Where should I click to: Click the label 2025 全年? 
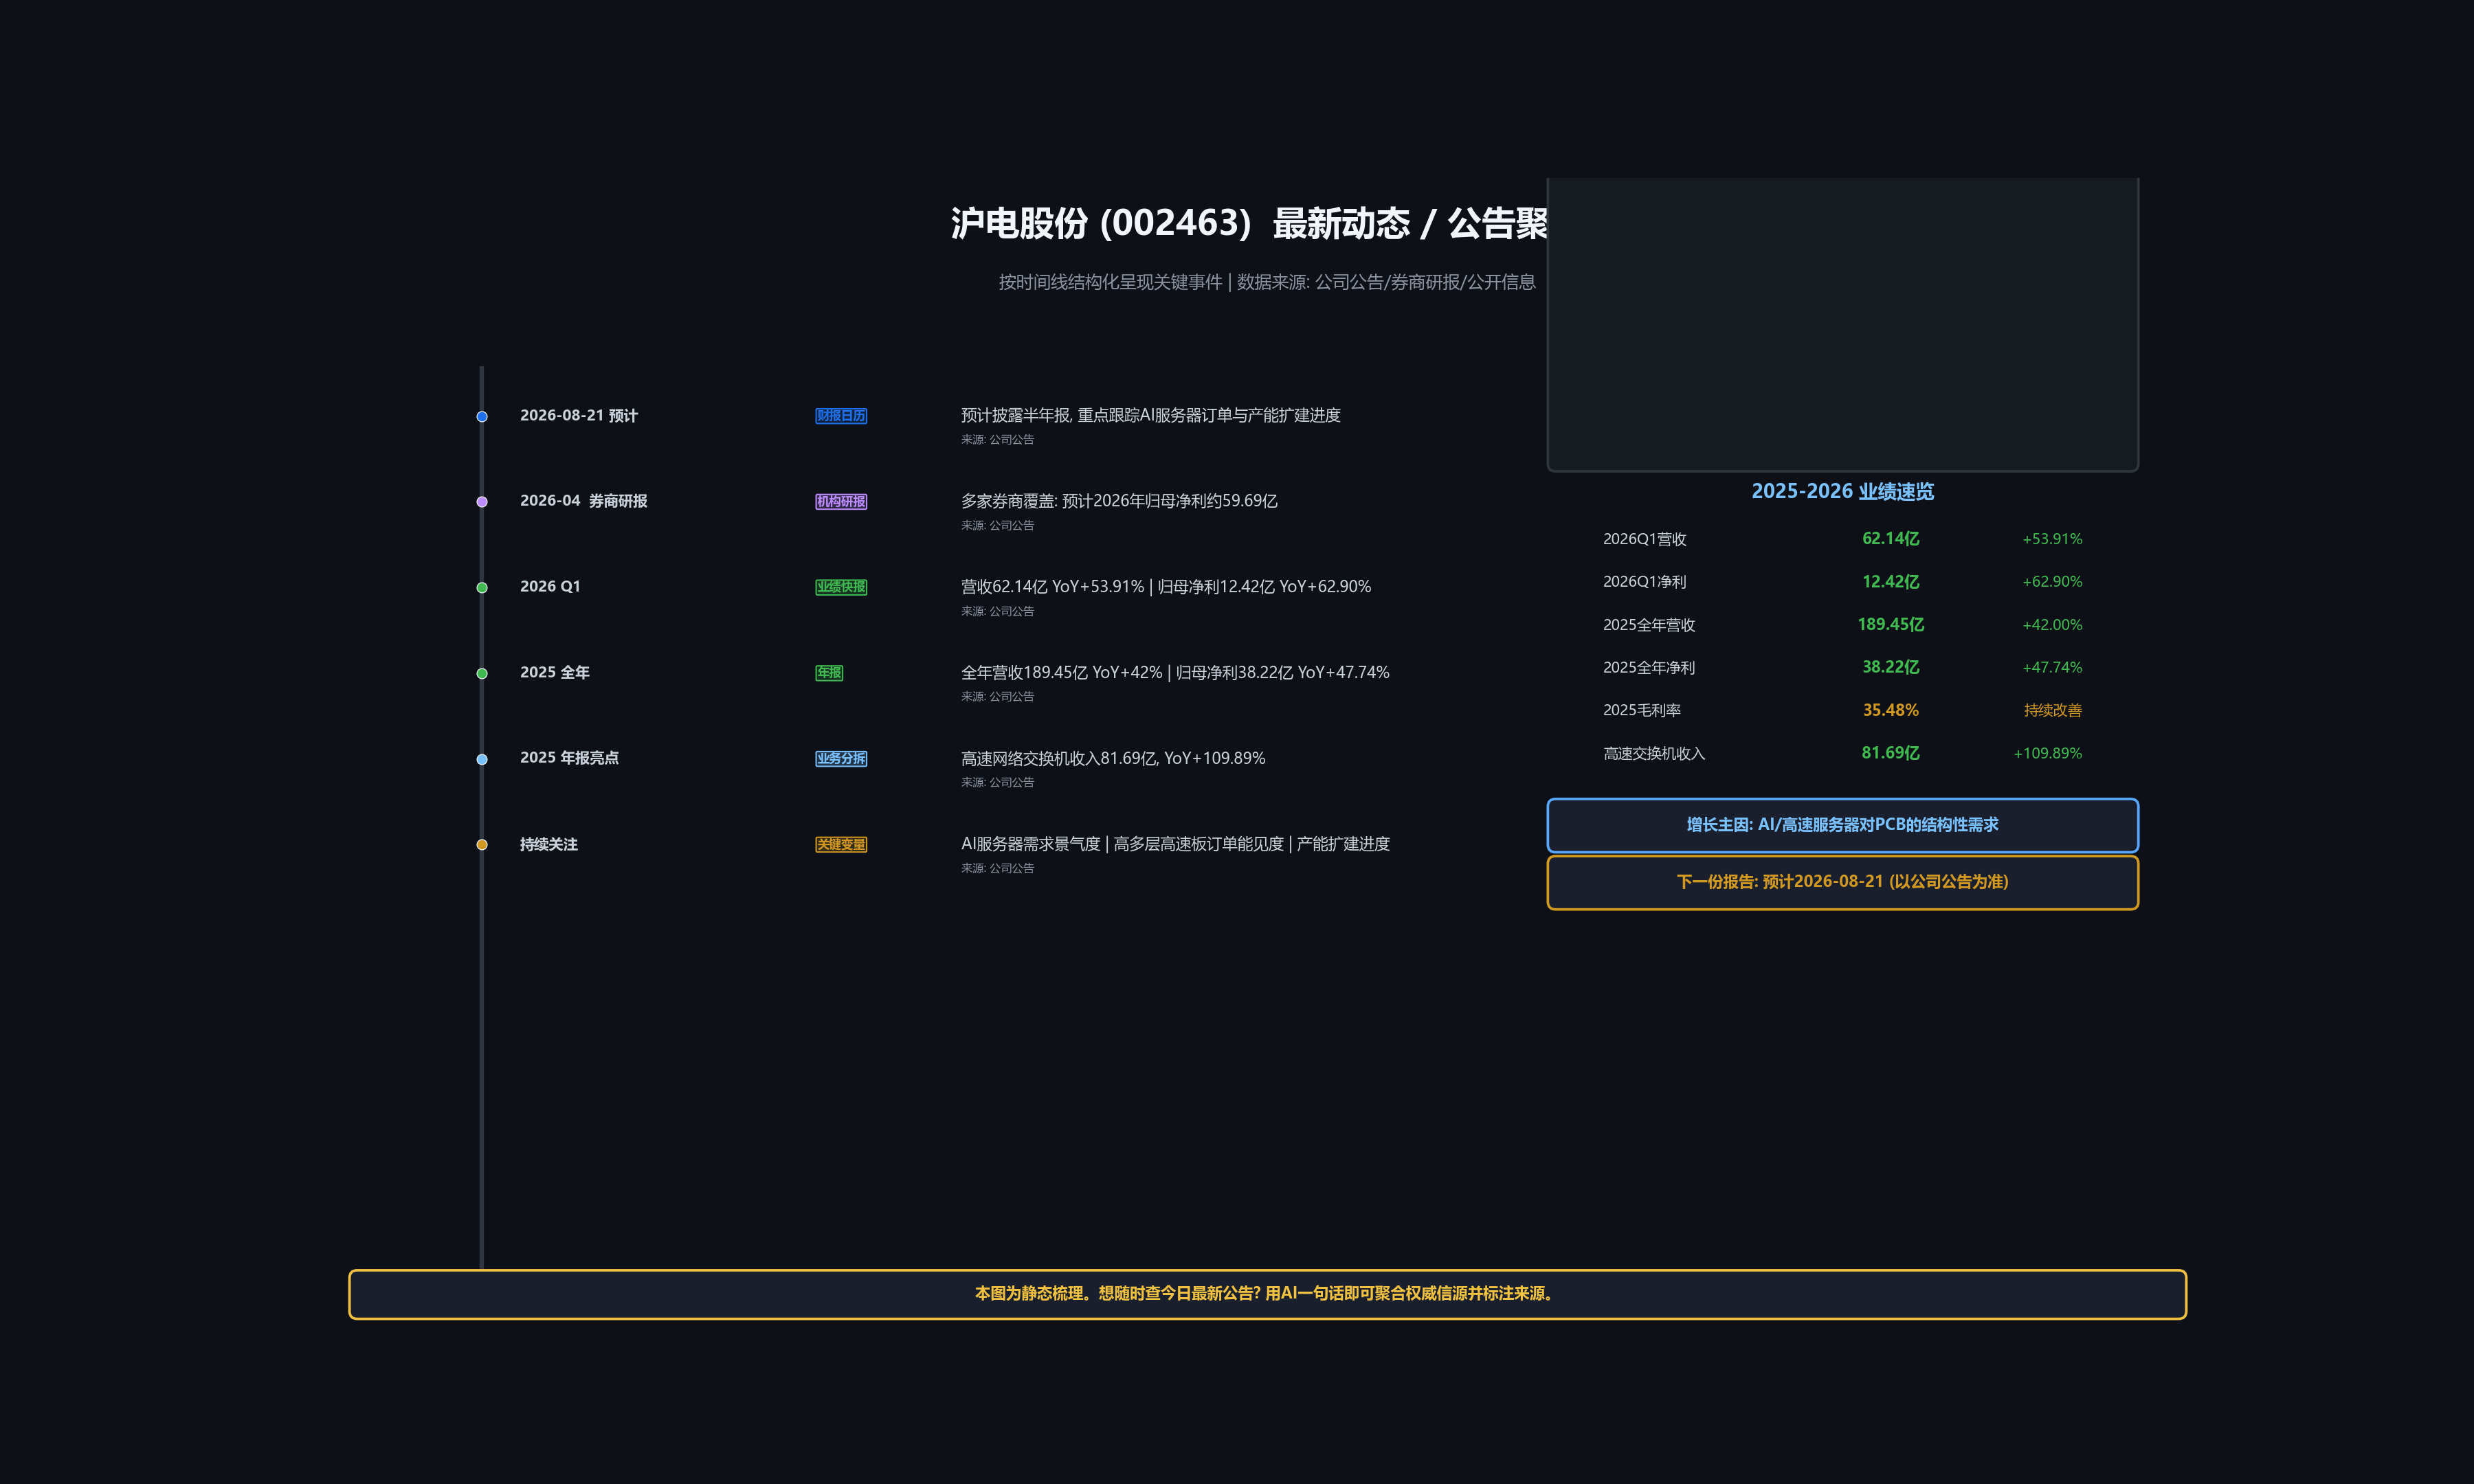[554, 673]
